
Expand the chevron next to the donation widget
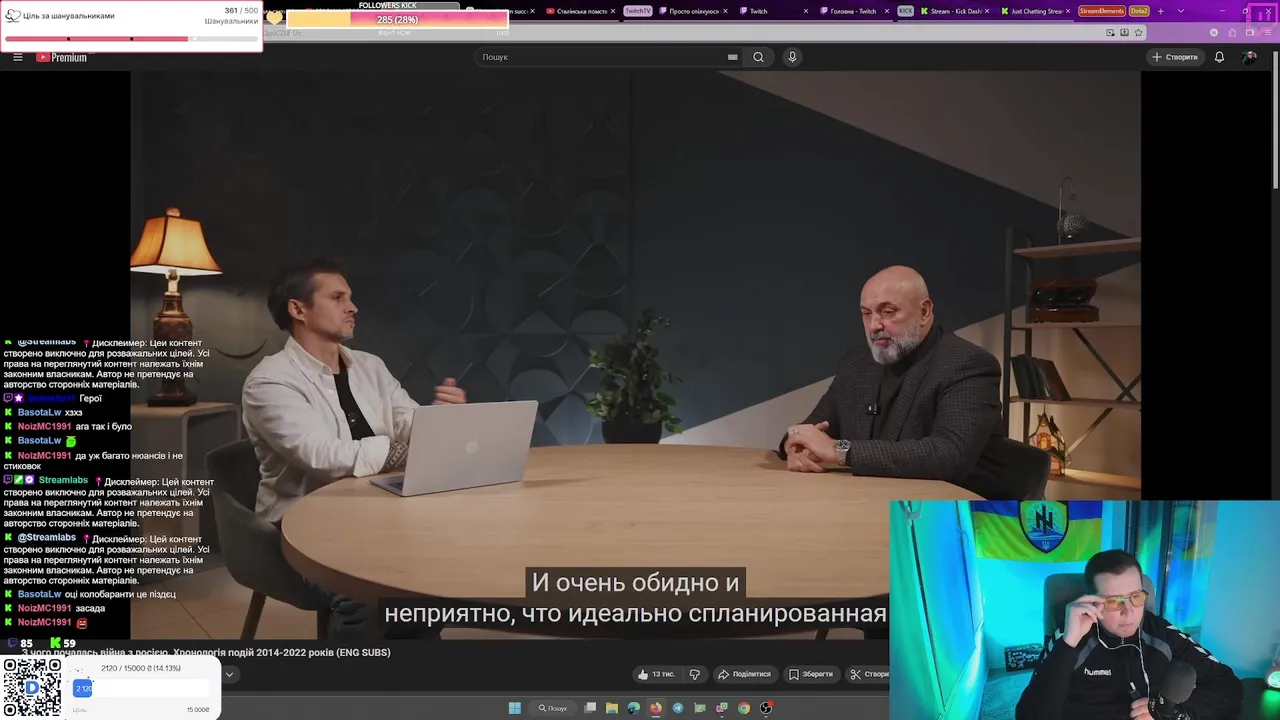(x=229, y=674)
